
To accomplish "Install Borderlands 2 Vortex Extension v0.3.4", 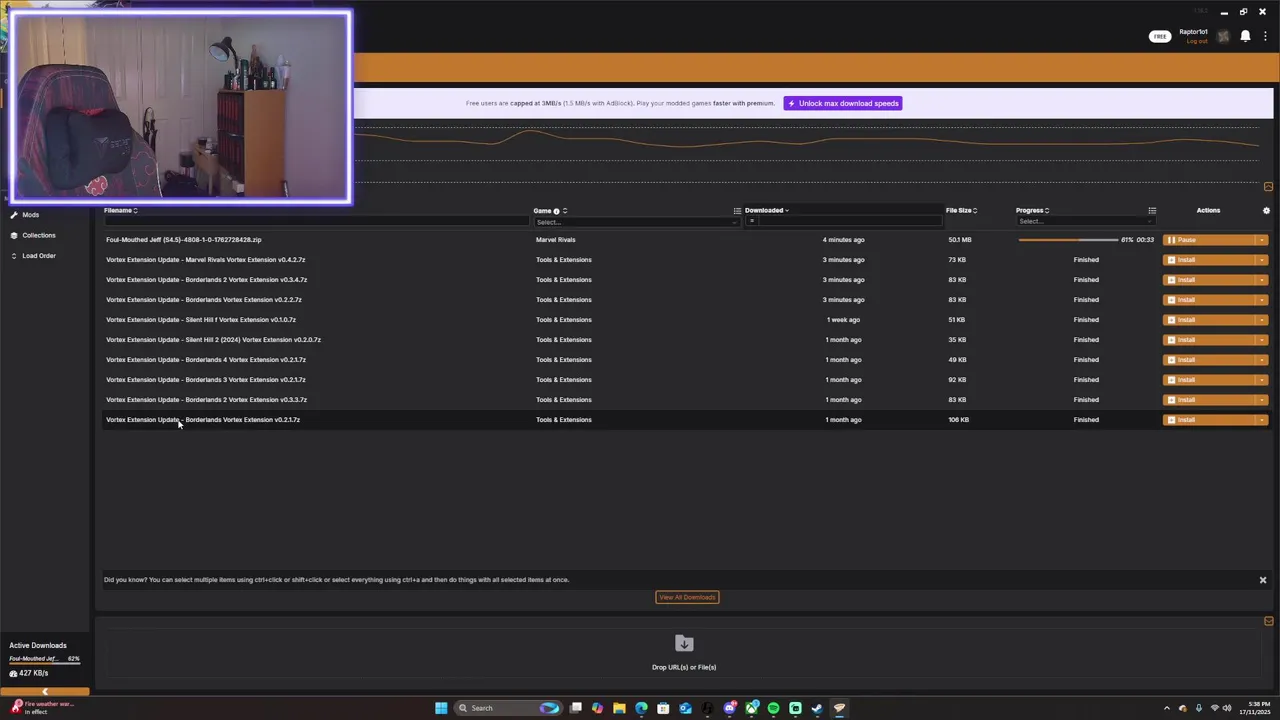I will [1210, 280].
